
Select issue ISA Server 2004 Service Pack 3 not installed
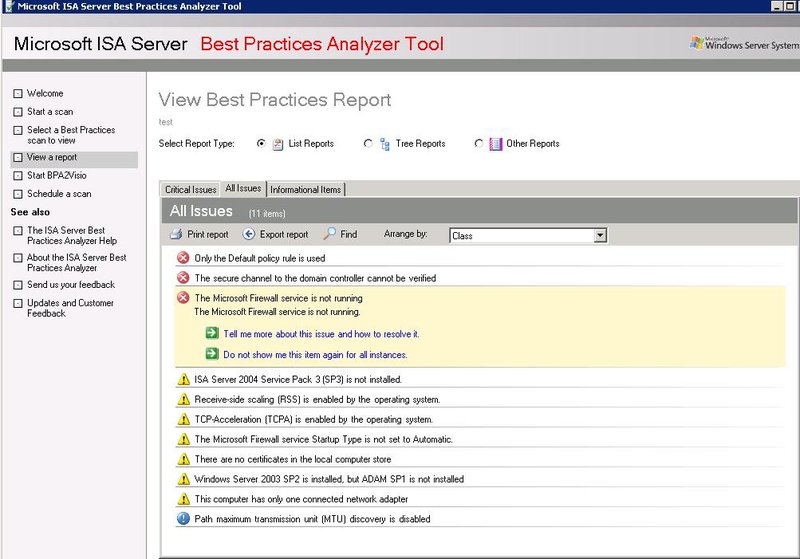tap(298, 379)
